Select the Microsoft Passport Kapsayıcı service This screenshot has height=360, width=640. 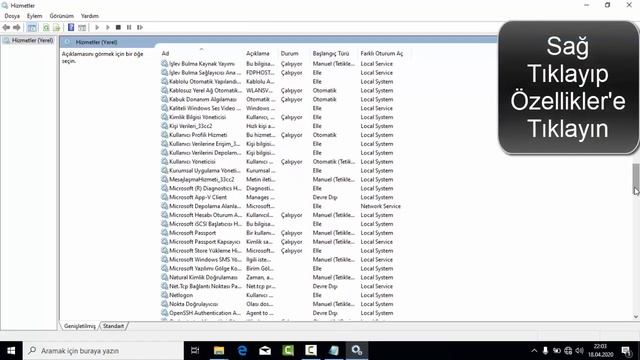tap(282, 242)
